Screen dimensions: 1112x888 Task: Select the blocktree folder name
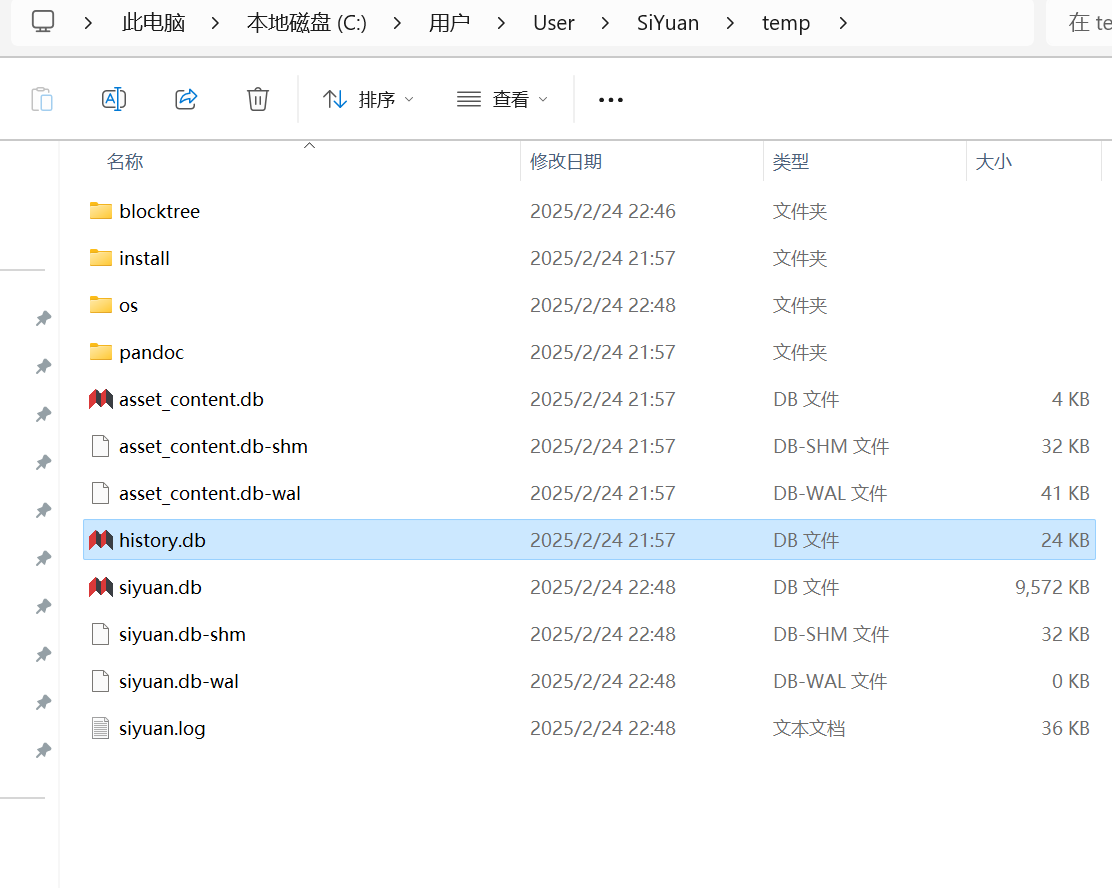(x=160, y=211)
